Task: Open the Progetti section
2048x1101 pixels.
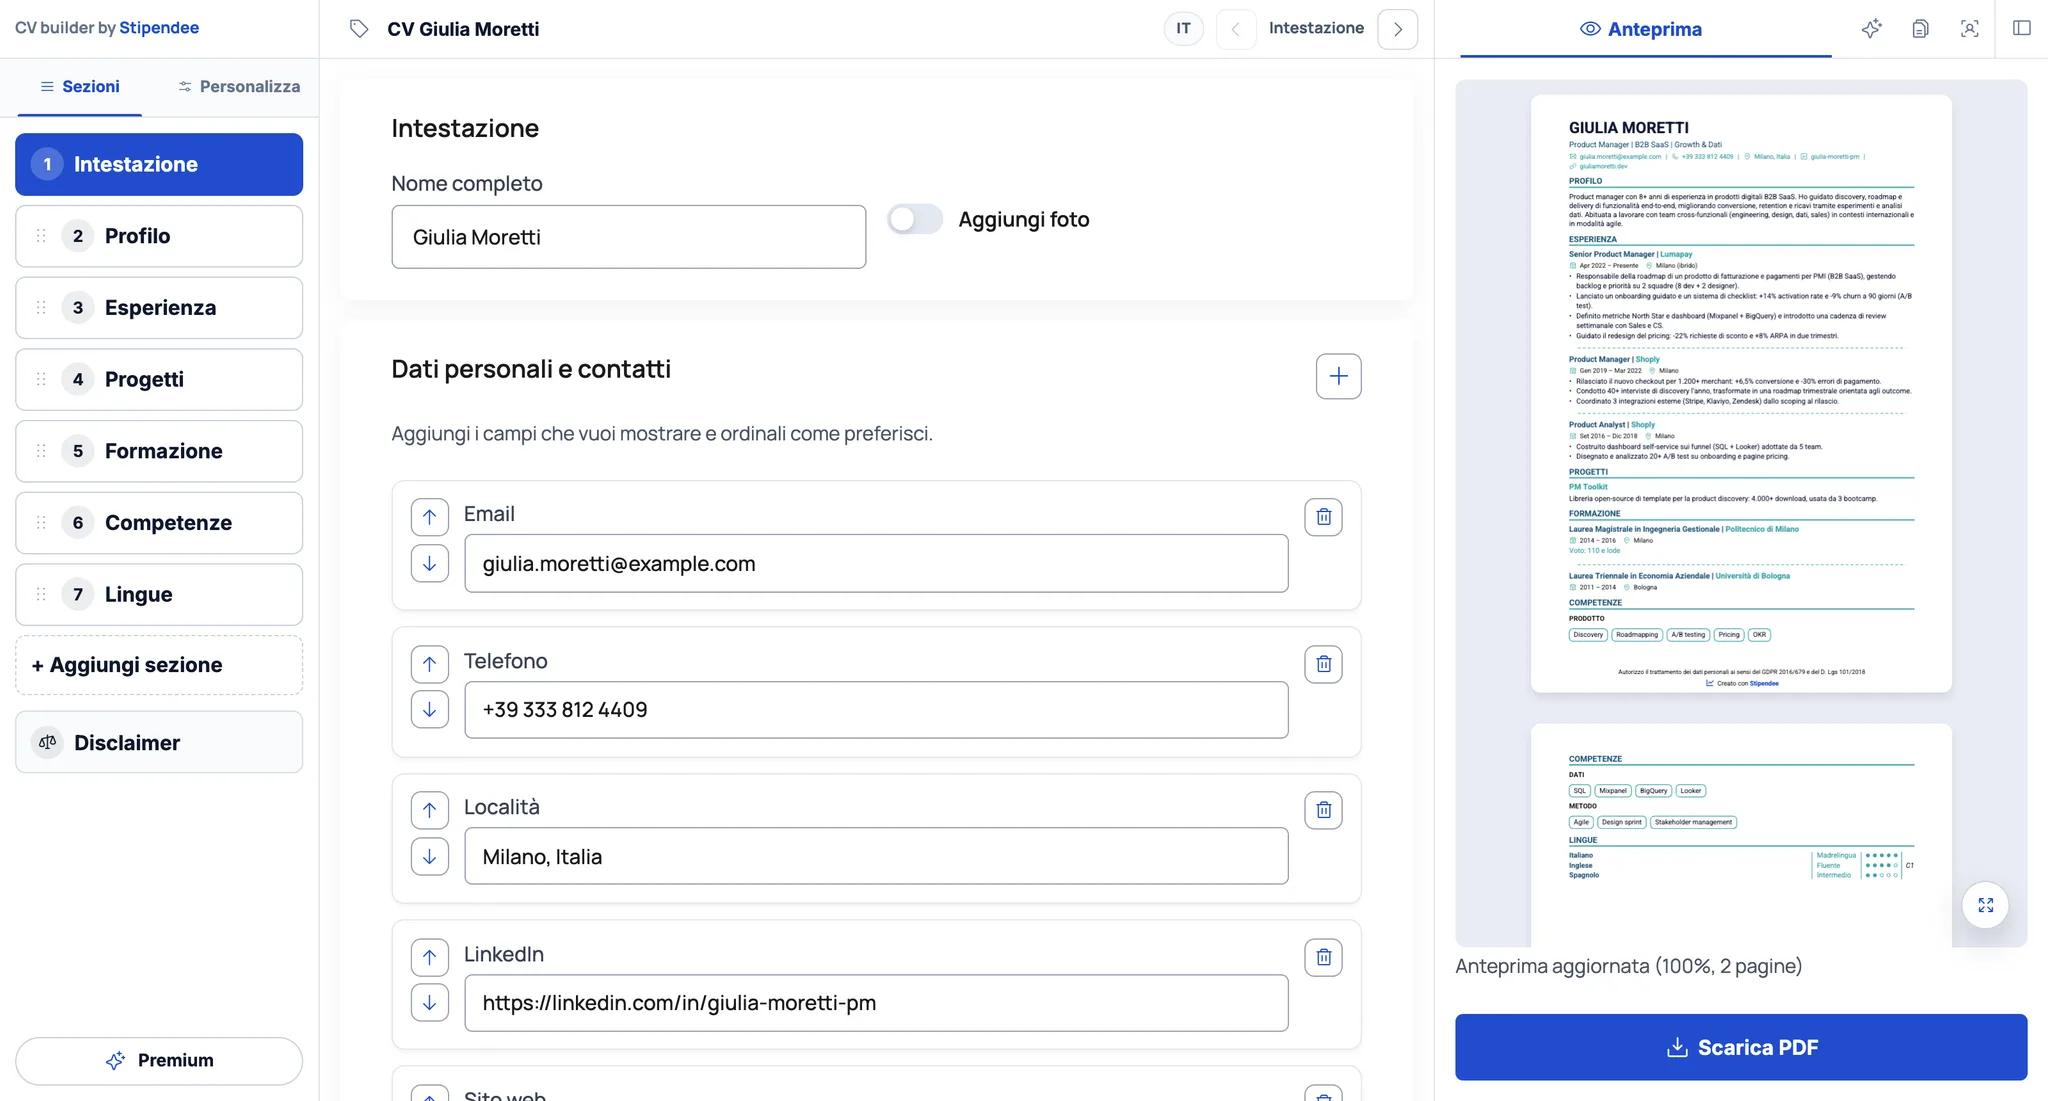Action: coord(159,379)
